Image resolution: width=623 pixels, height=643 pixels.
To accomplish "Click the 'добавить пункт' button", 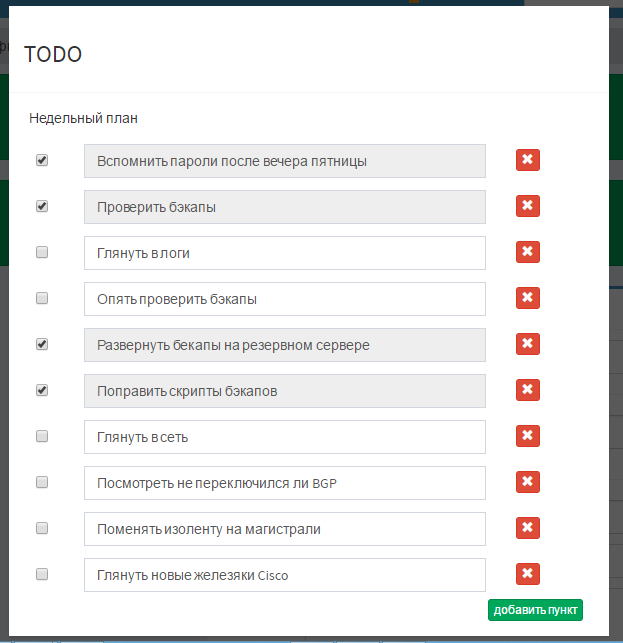I will [535, 610].
